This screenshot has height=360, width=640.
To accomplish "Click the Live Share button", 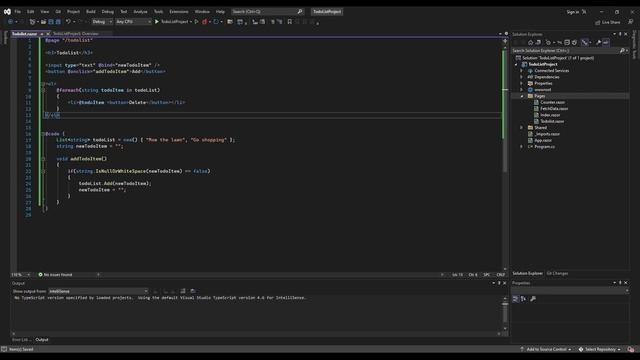I will (608, 22).
